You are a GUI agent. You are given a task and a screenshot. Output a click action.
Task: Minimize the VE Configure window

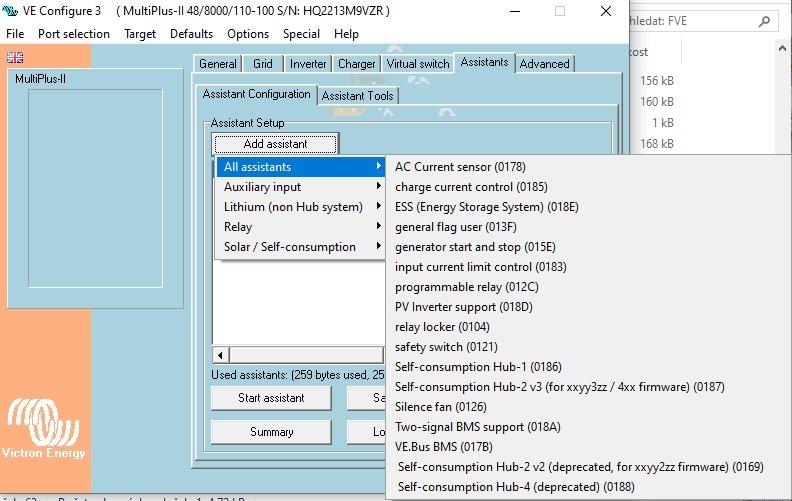[515, 11]
